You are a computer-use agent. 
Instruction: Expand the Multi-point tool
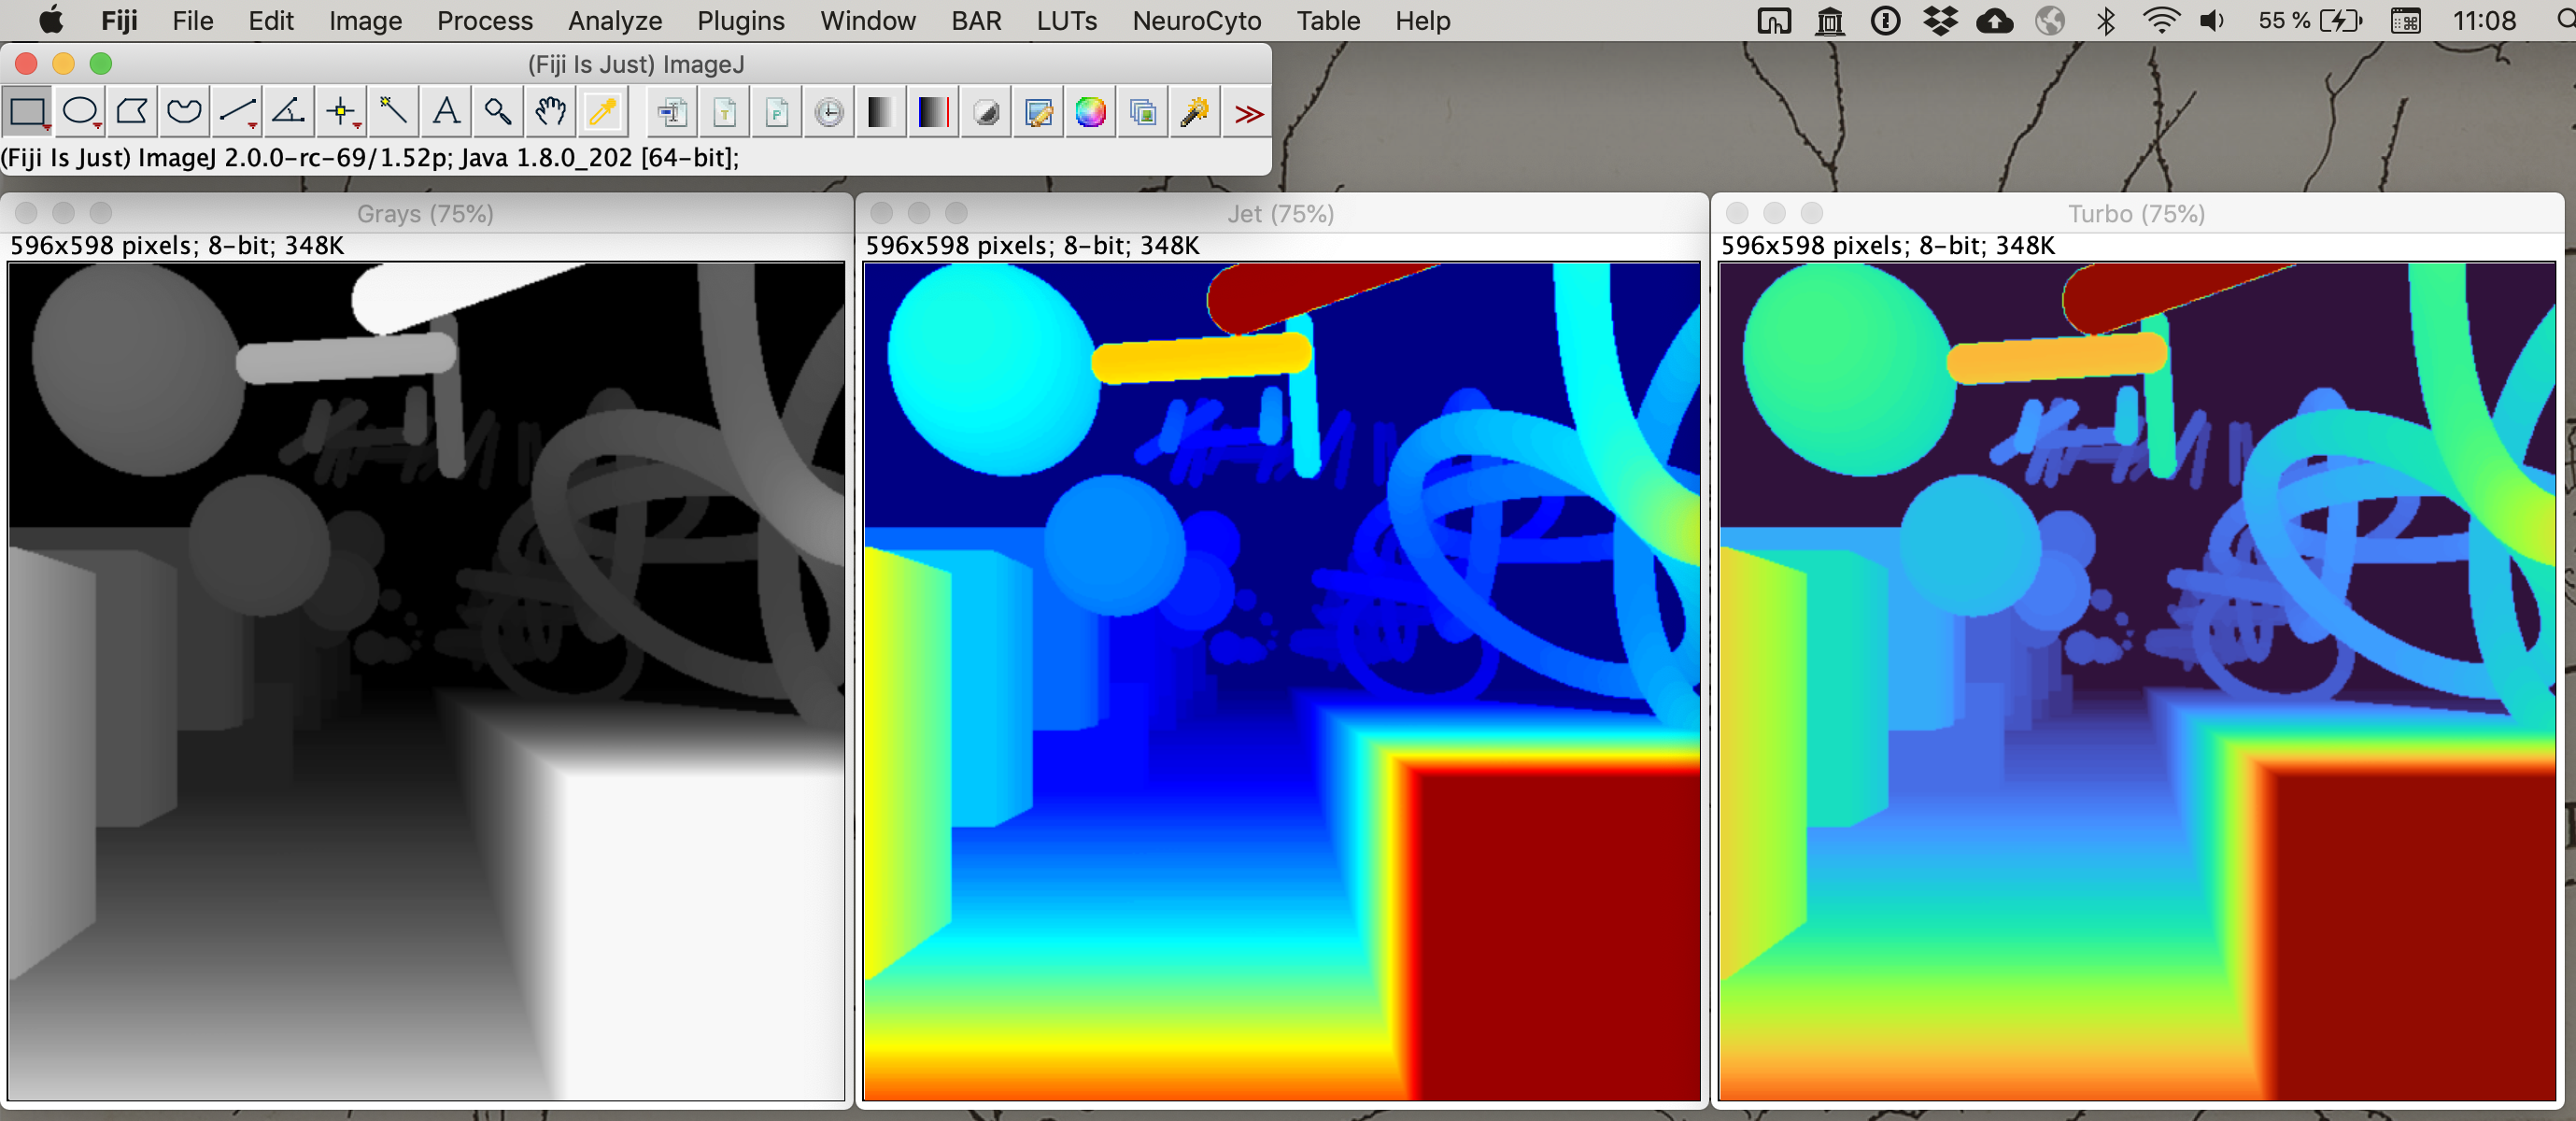(342, 112)
